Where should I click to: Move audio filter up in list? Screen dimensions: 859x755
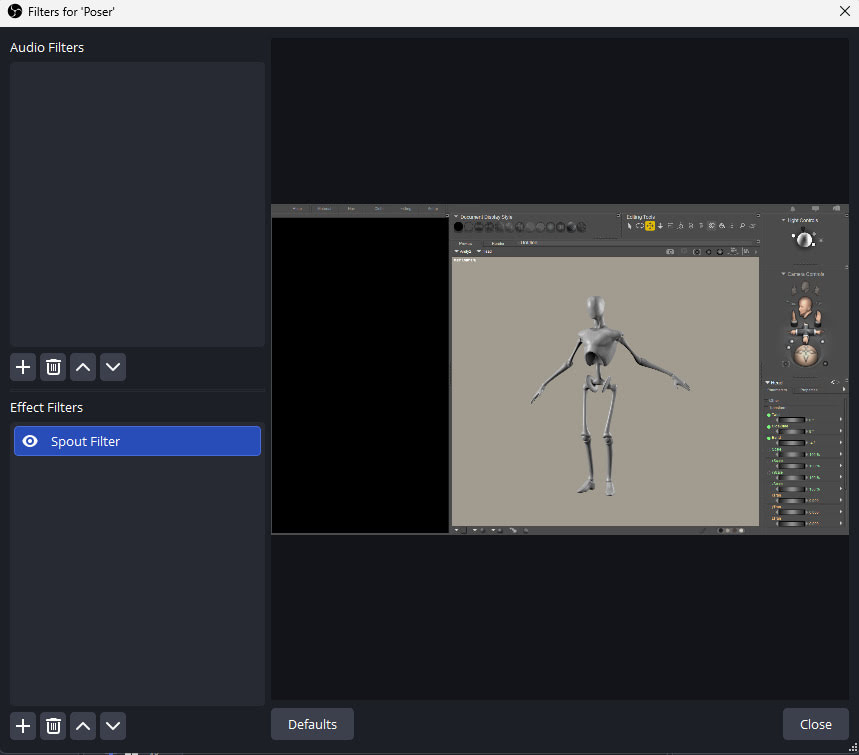coord(84,367)
